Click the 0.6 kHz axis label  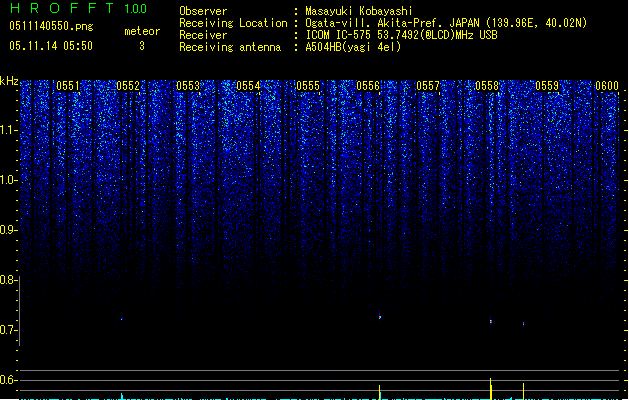click(8, 380)
